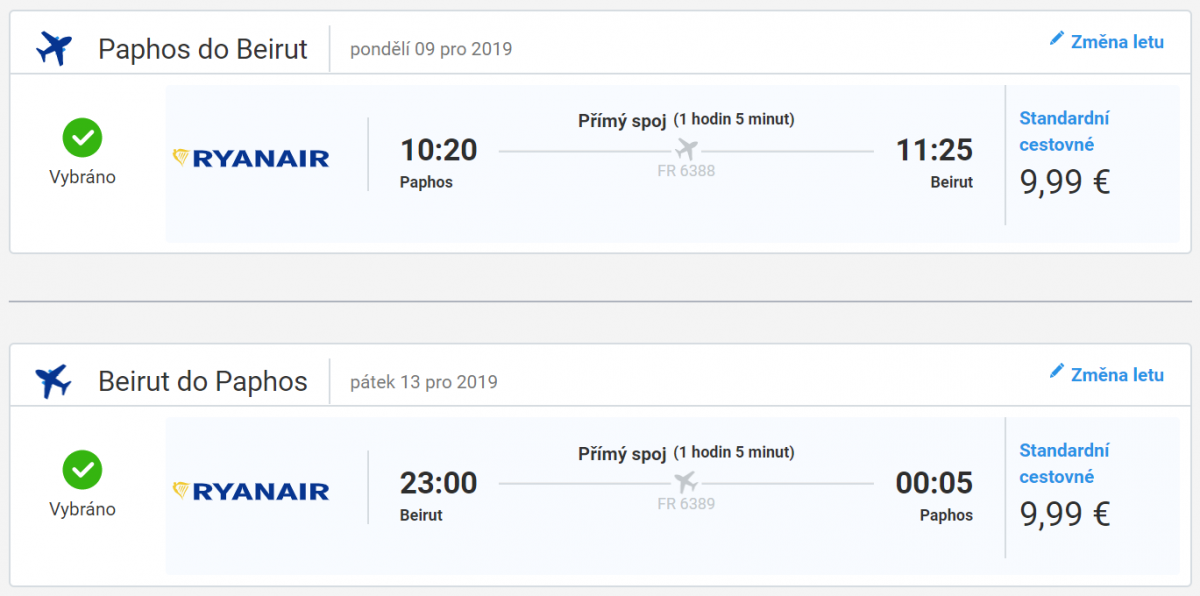Click the 10:20 Paphos departure time

(439, 150)
